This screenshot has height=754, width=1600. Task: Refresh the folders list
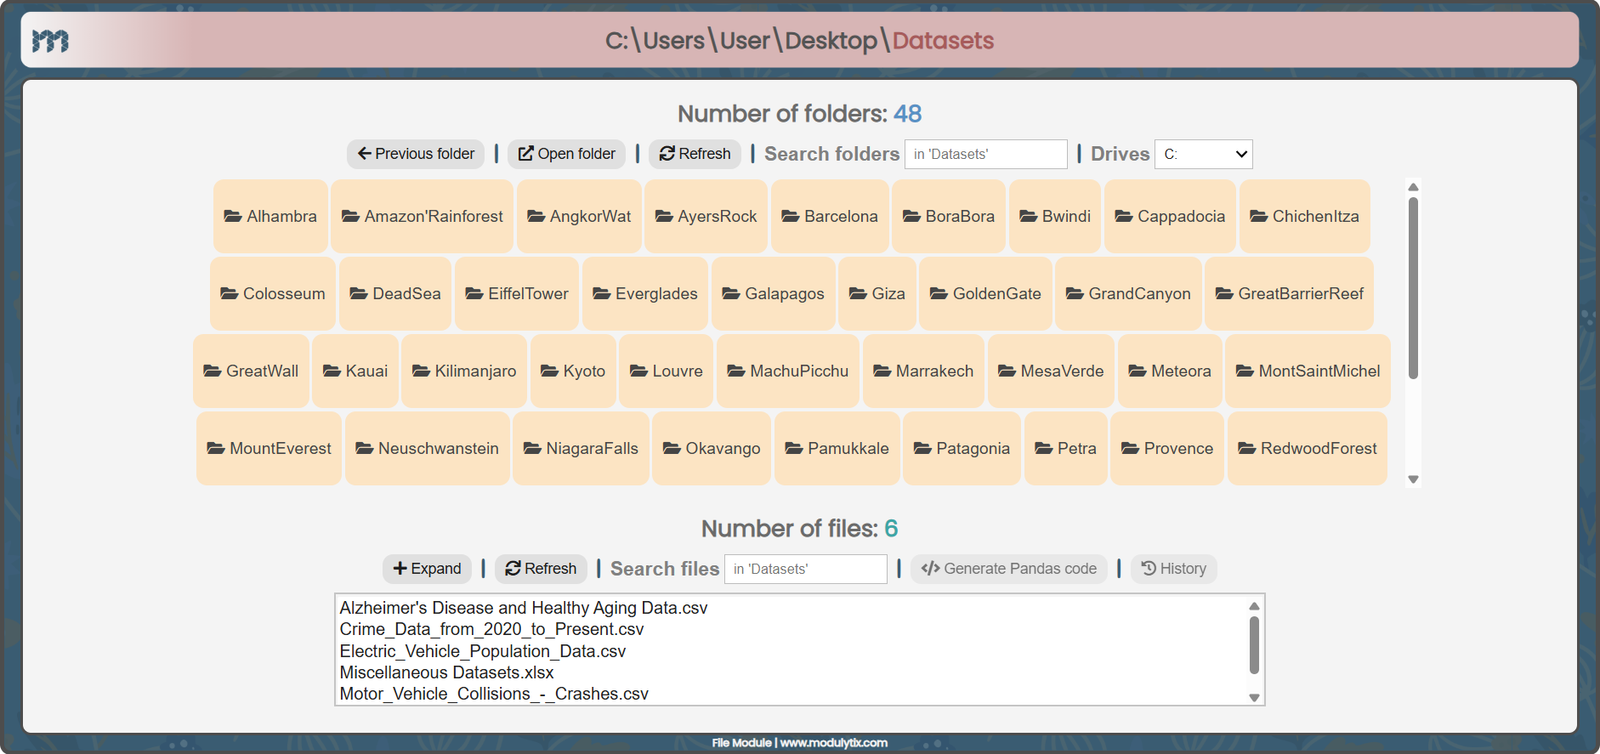click(x=695, y=154)
